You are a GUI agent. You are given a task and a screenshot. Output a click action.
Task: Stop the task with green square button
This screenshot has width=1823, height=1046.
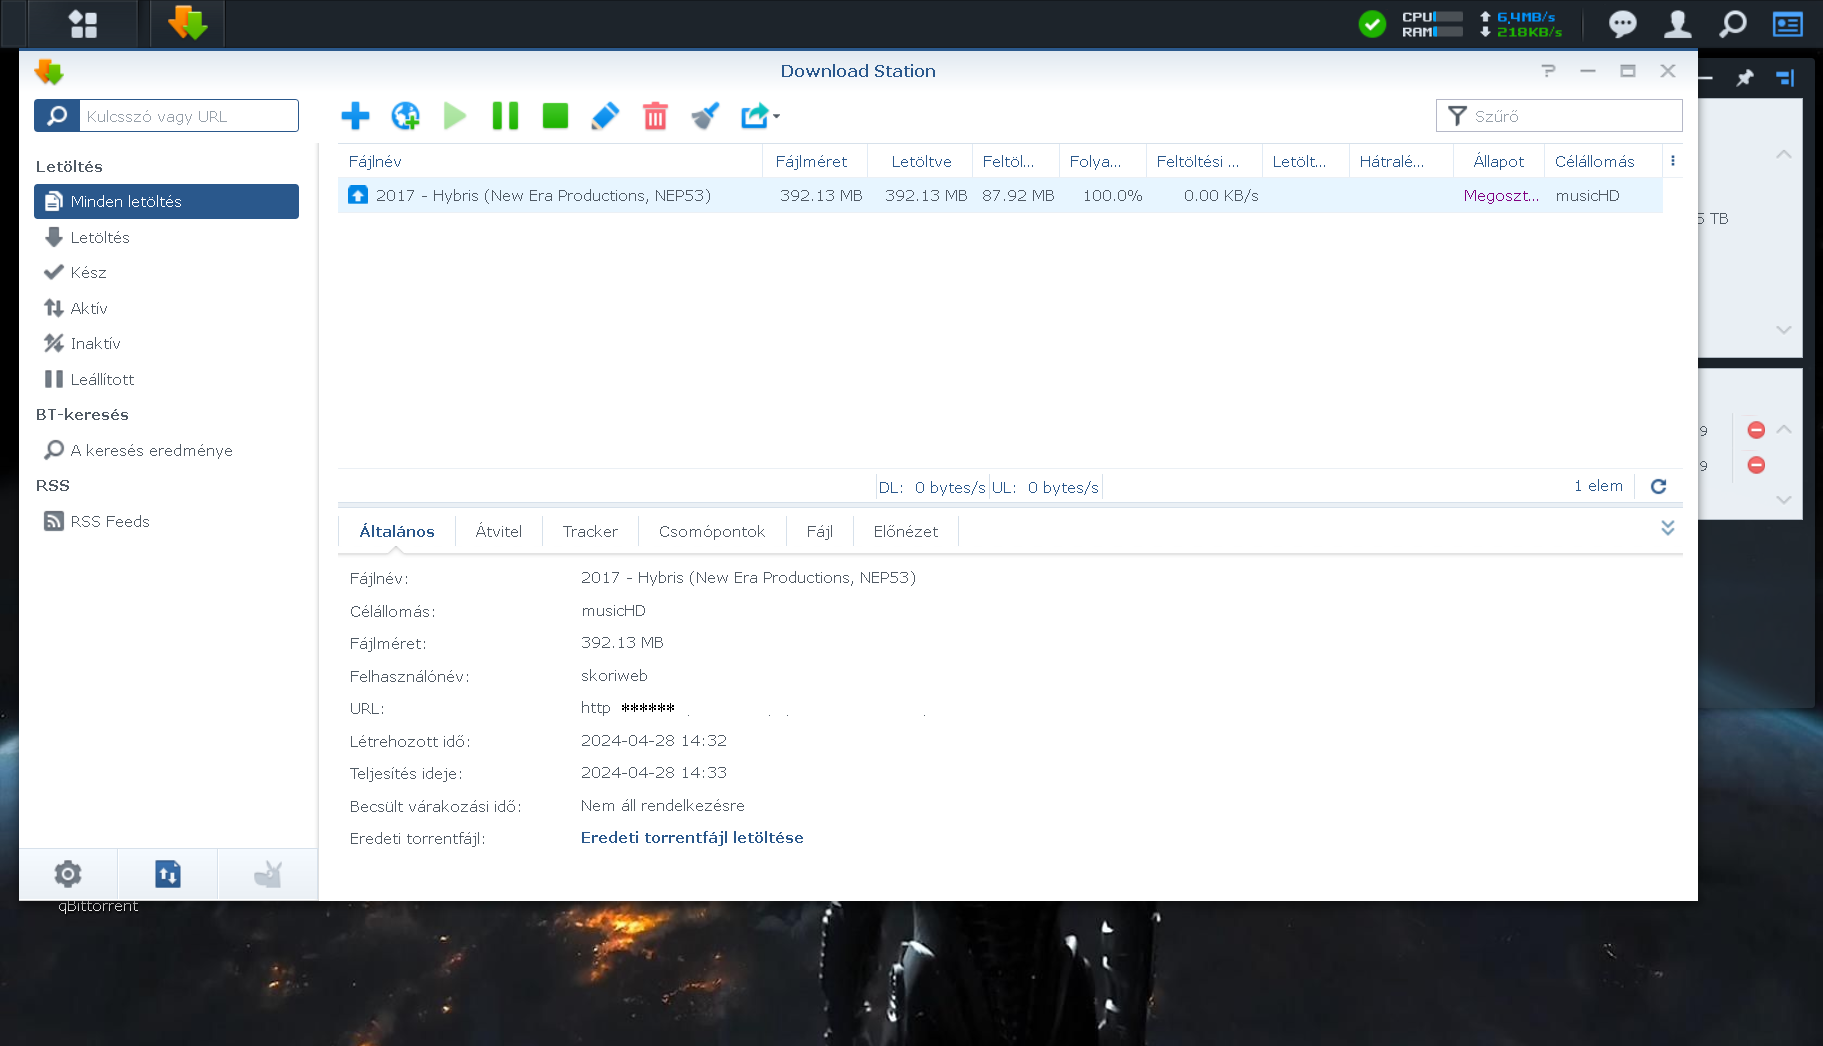555,116
